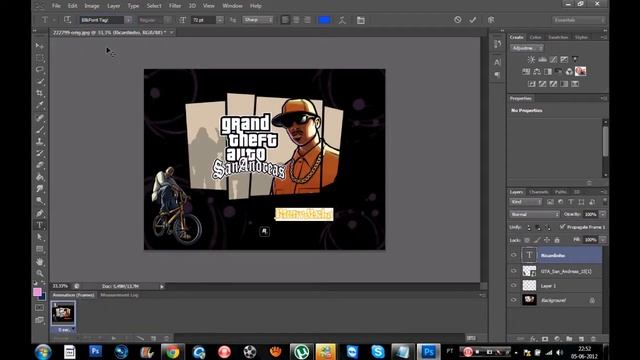Hide the Background layer
640x360 pixels.
click(x=513, y=300)
